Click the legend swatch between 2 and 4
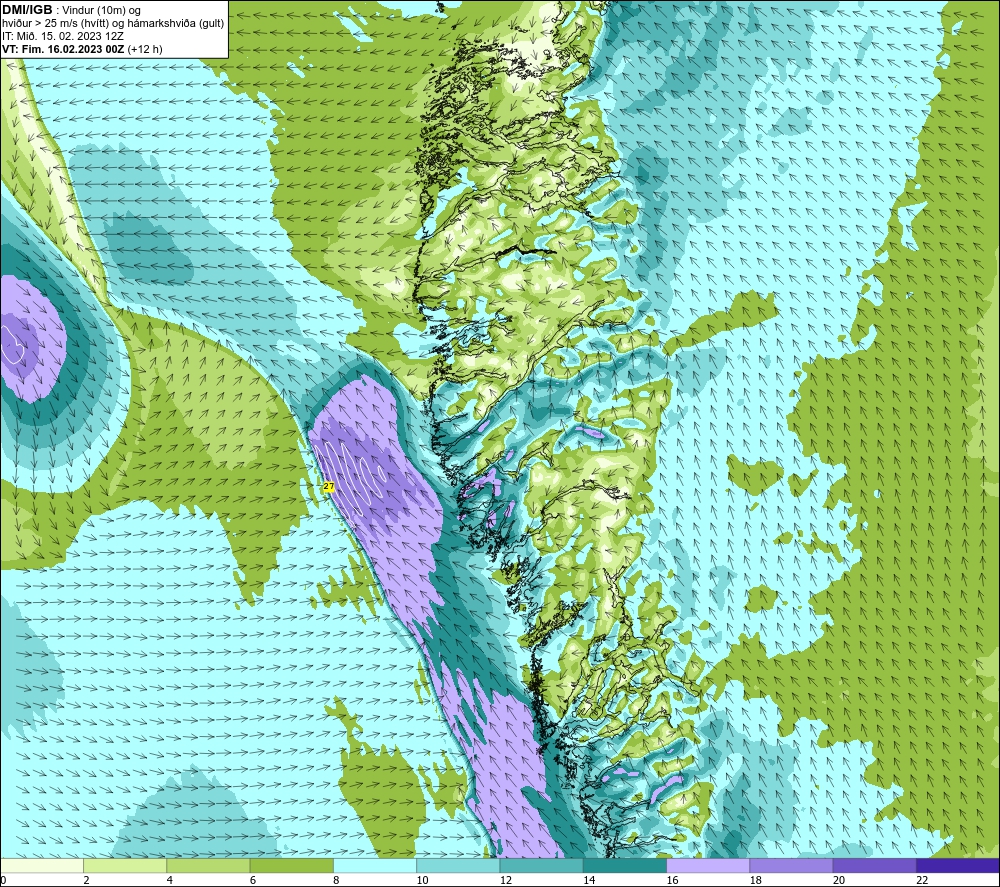1000x887 pixels. point(125,865)
